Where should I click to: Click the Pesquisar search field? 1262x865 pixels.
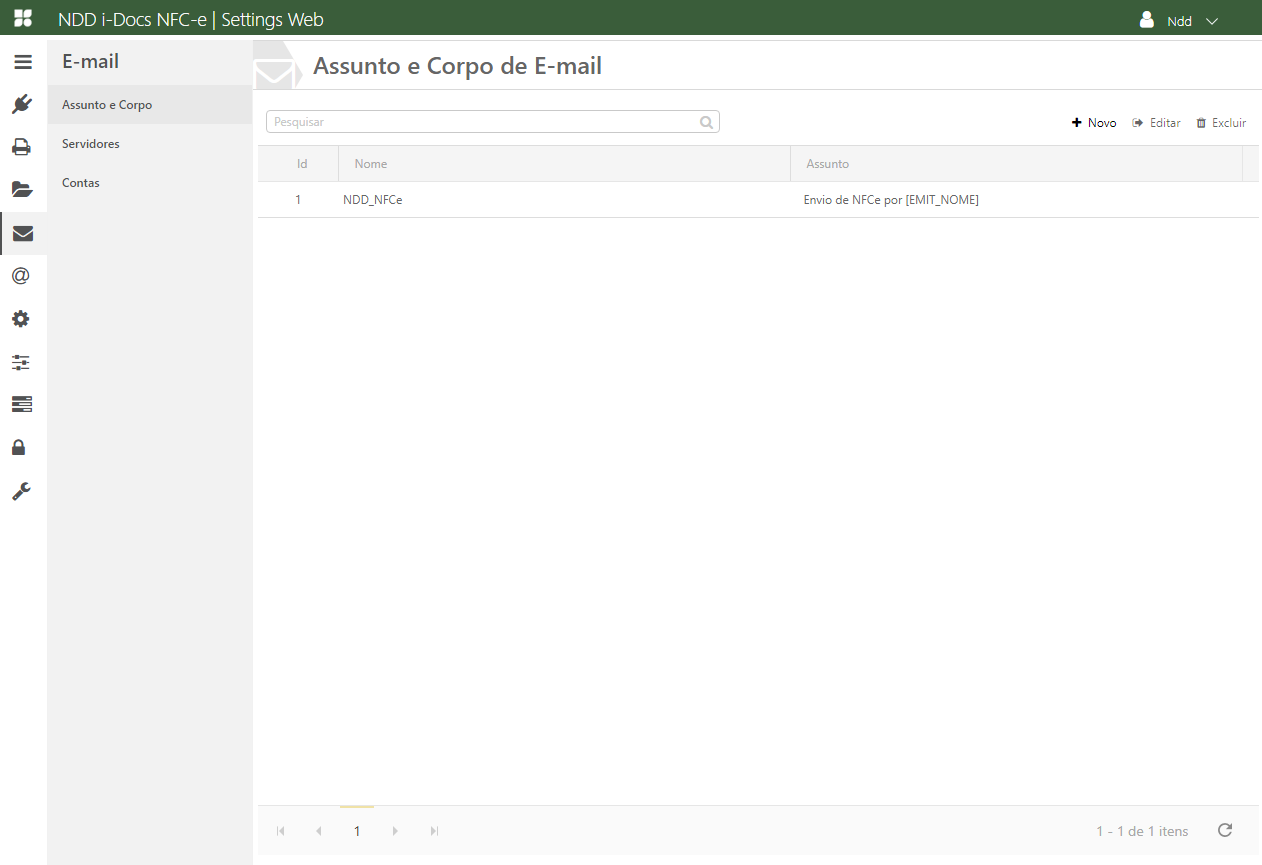pos(484,122)
